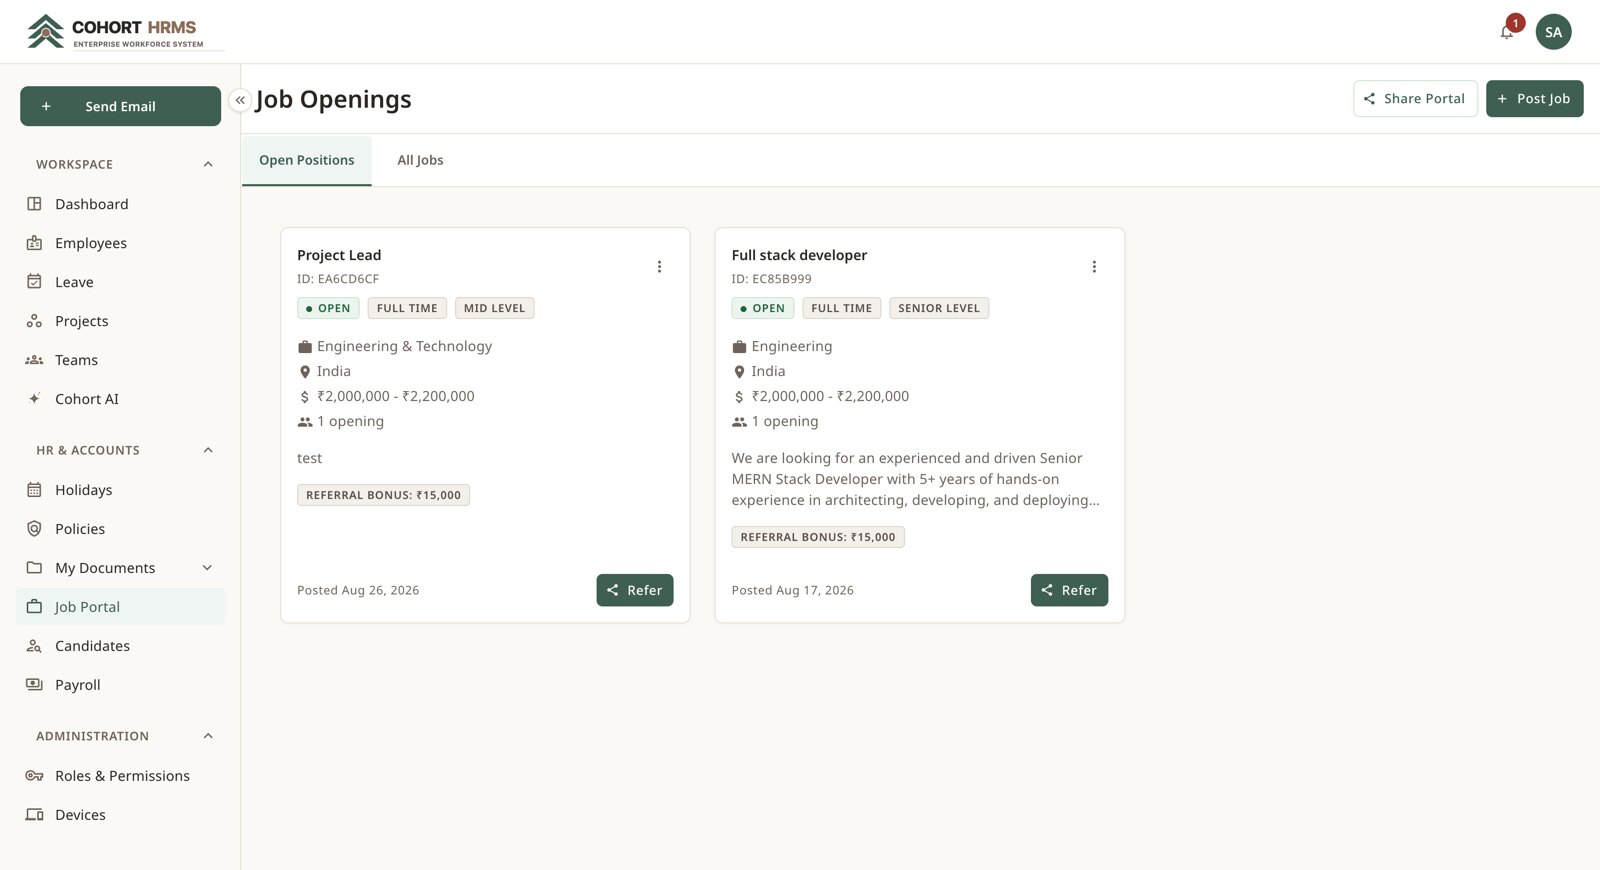Collapse the Administration section

208,736
